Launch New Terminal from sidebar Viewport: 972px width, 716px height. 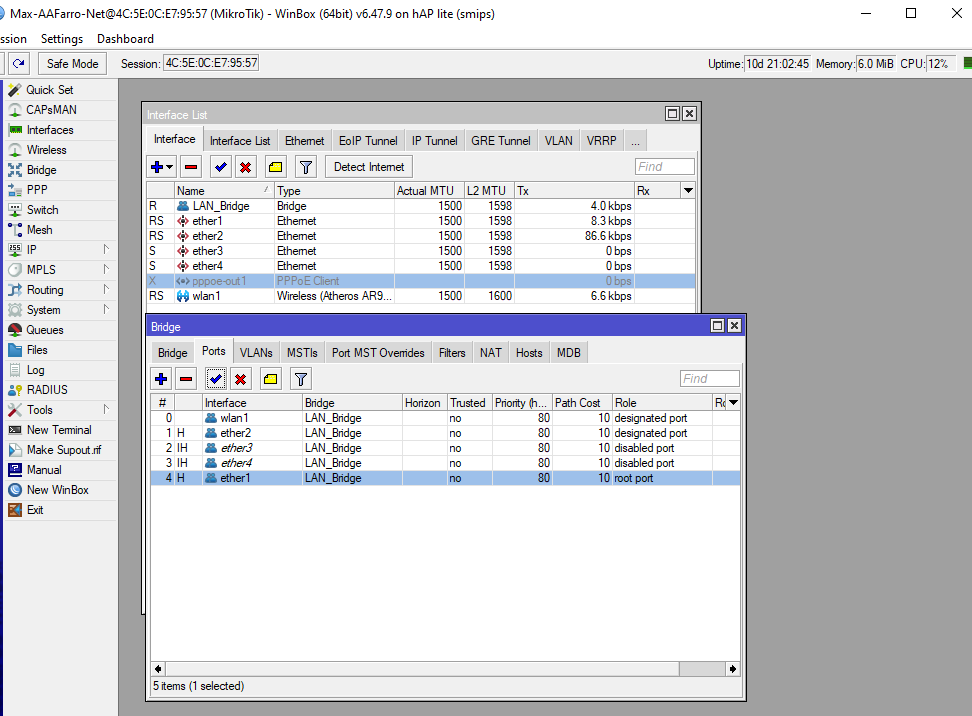[59, 430]
